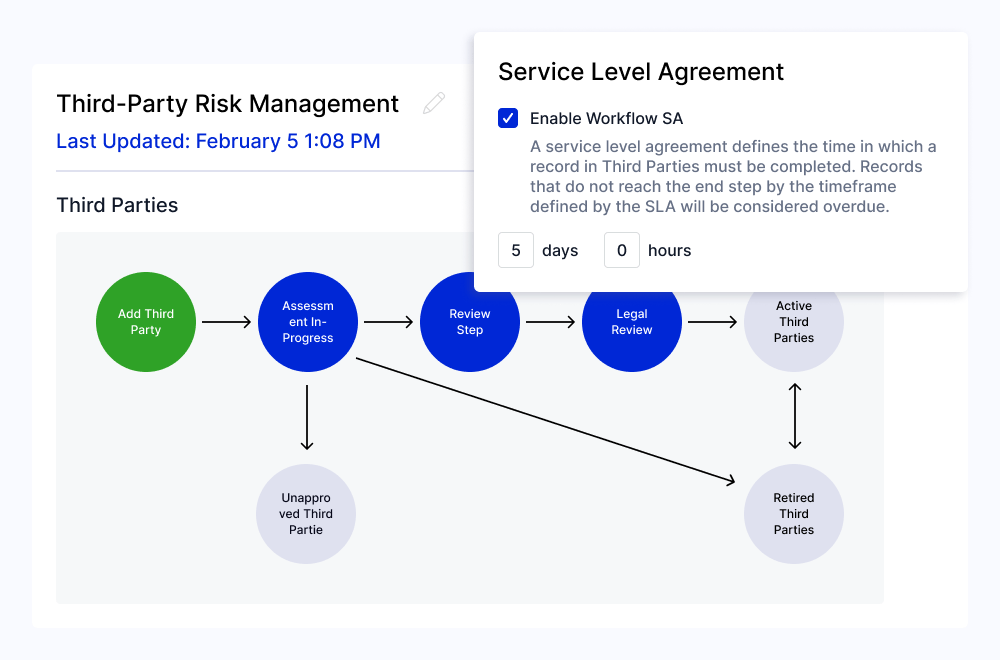Select the green Add Third Party node
The height and width of the screenshot is (660, 1000).
[146, 322]
